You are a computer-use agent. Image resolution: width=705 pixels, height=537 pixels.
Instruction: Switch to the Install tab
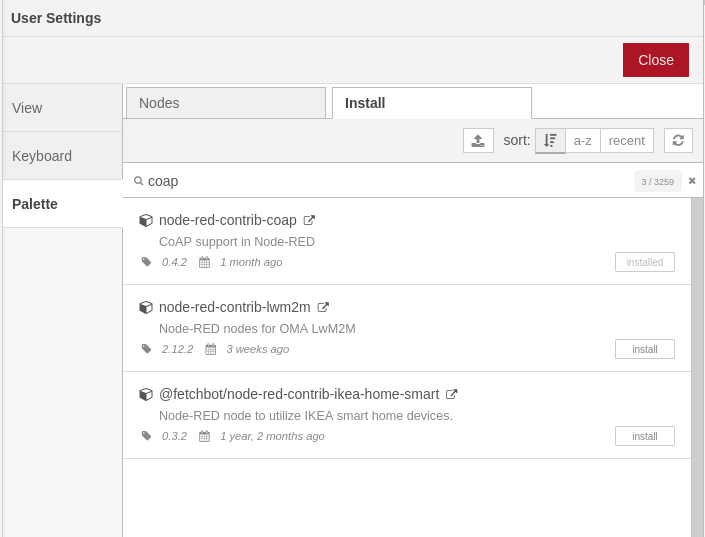(x=432, y=103)
